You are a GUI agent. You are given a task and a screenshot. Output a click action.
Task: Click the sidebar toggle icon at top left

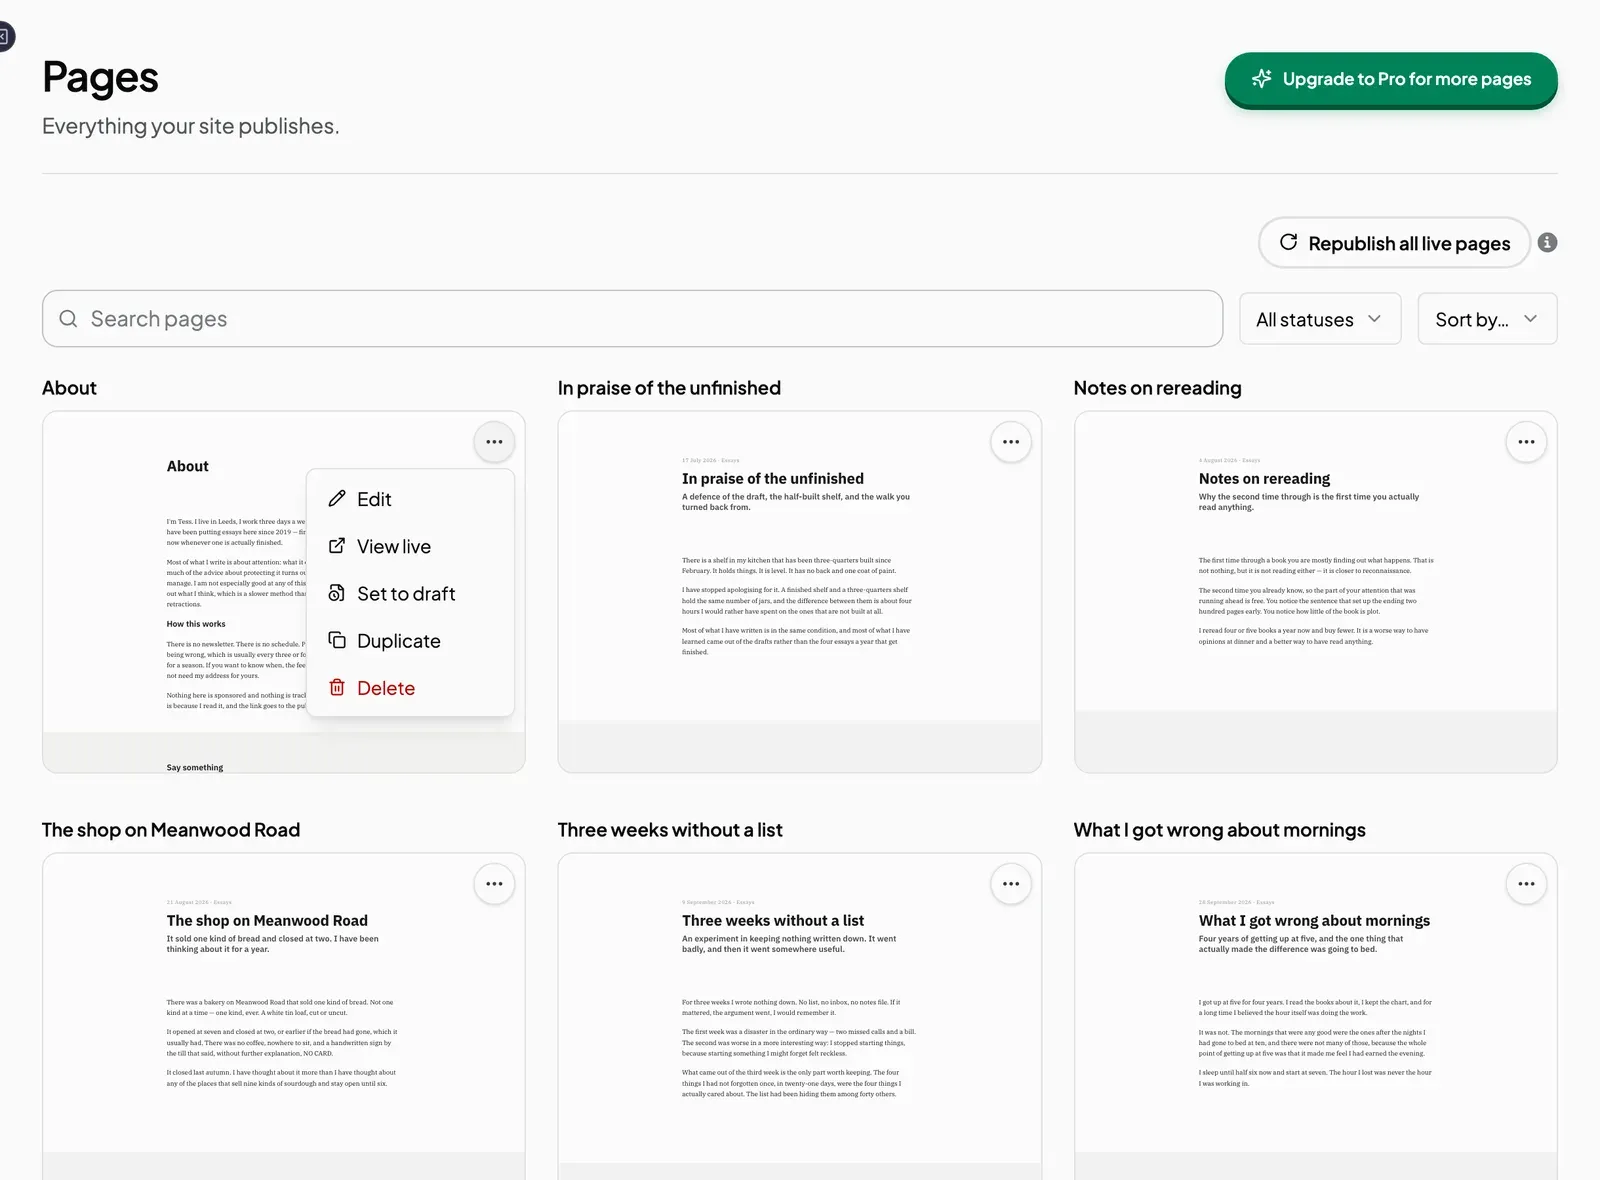pos(4,37)
